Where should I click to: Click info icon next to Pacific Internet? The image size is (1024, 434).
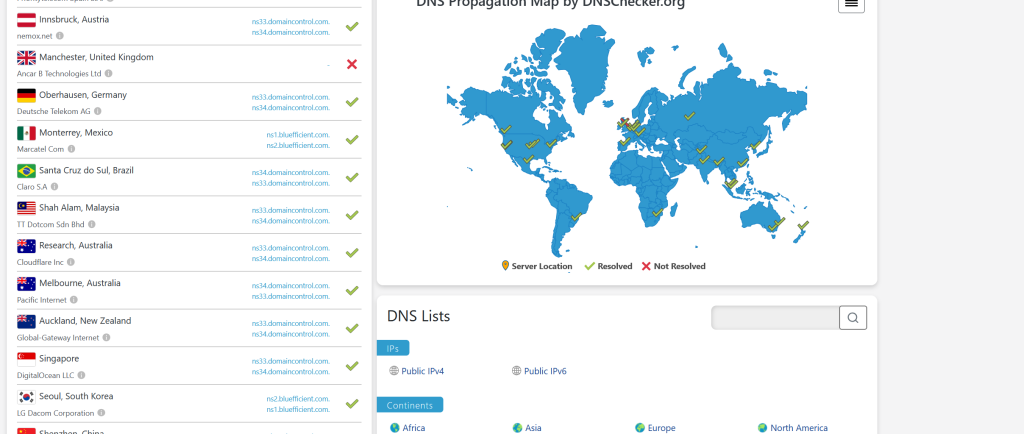(x=74, y=300)
